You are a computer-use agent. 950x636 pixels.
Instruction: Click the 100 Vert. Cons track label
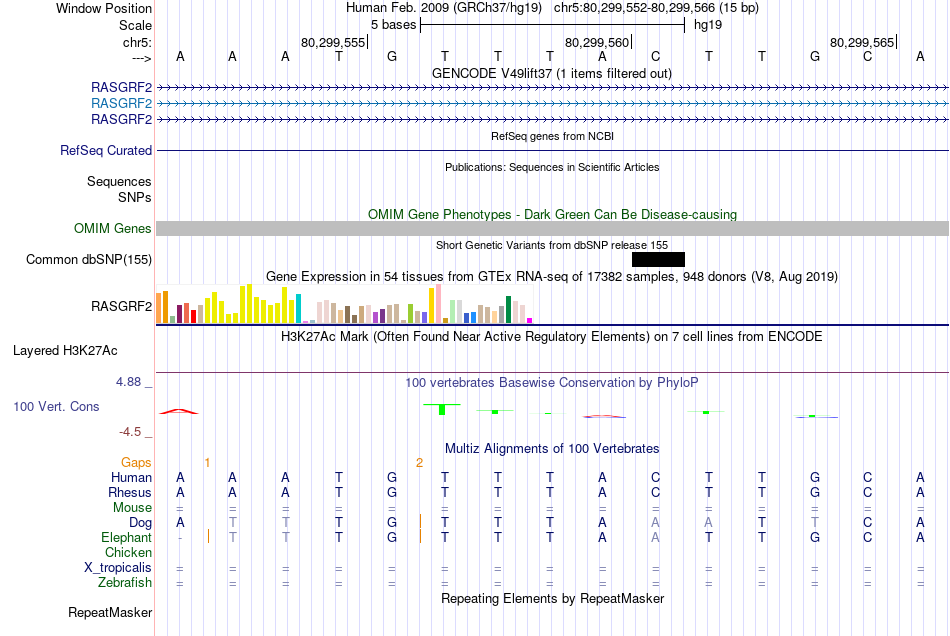[x=56, y=406]
